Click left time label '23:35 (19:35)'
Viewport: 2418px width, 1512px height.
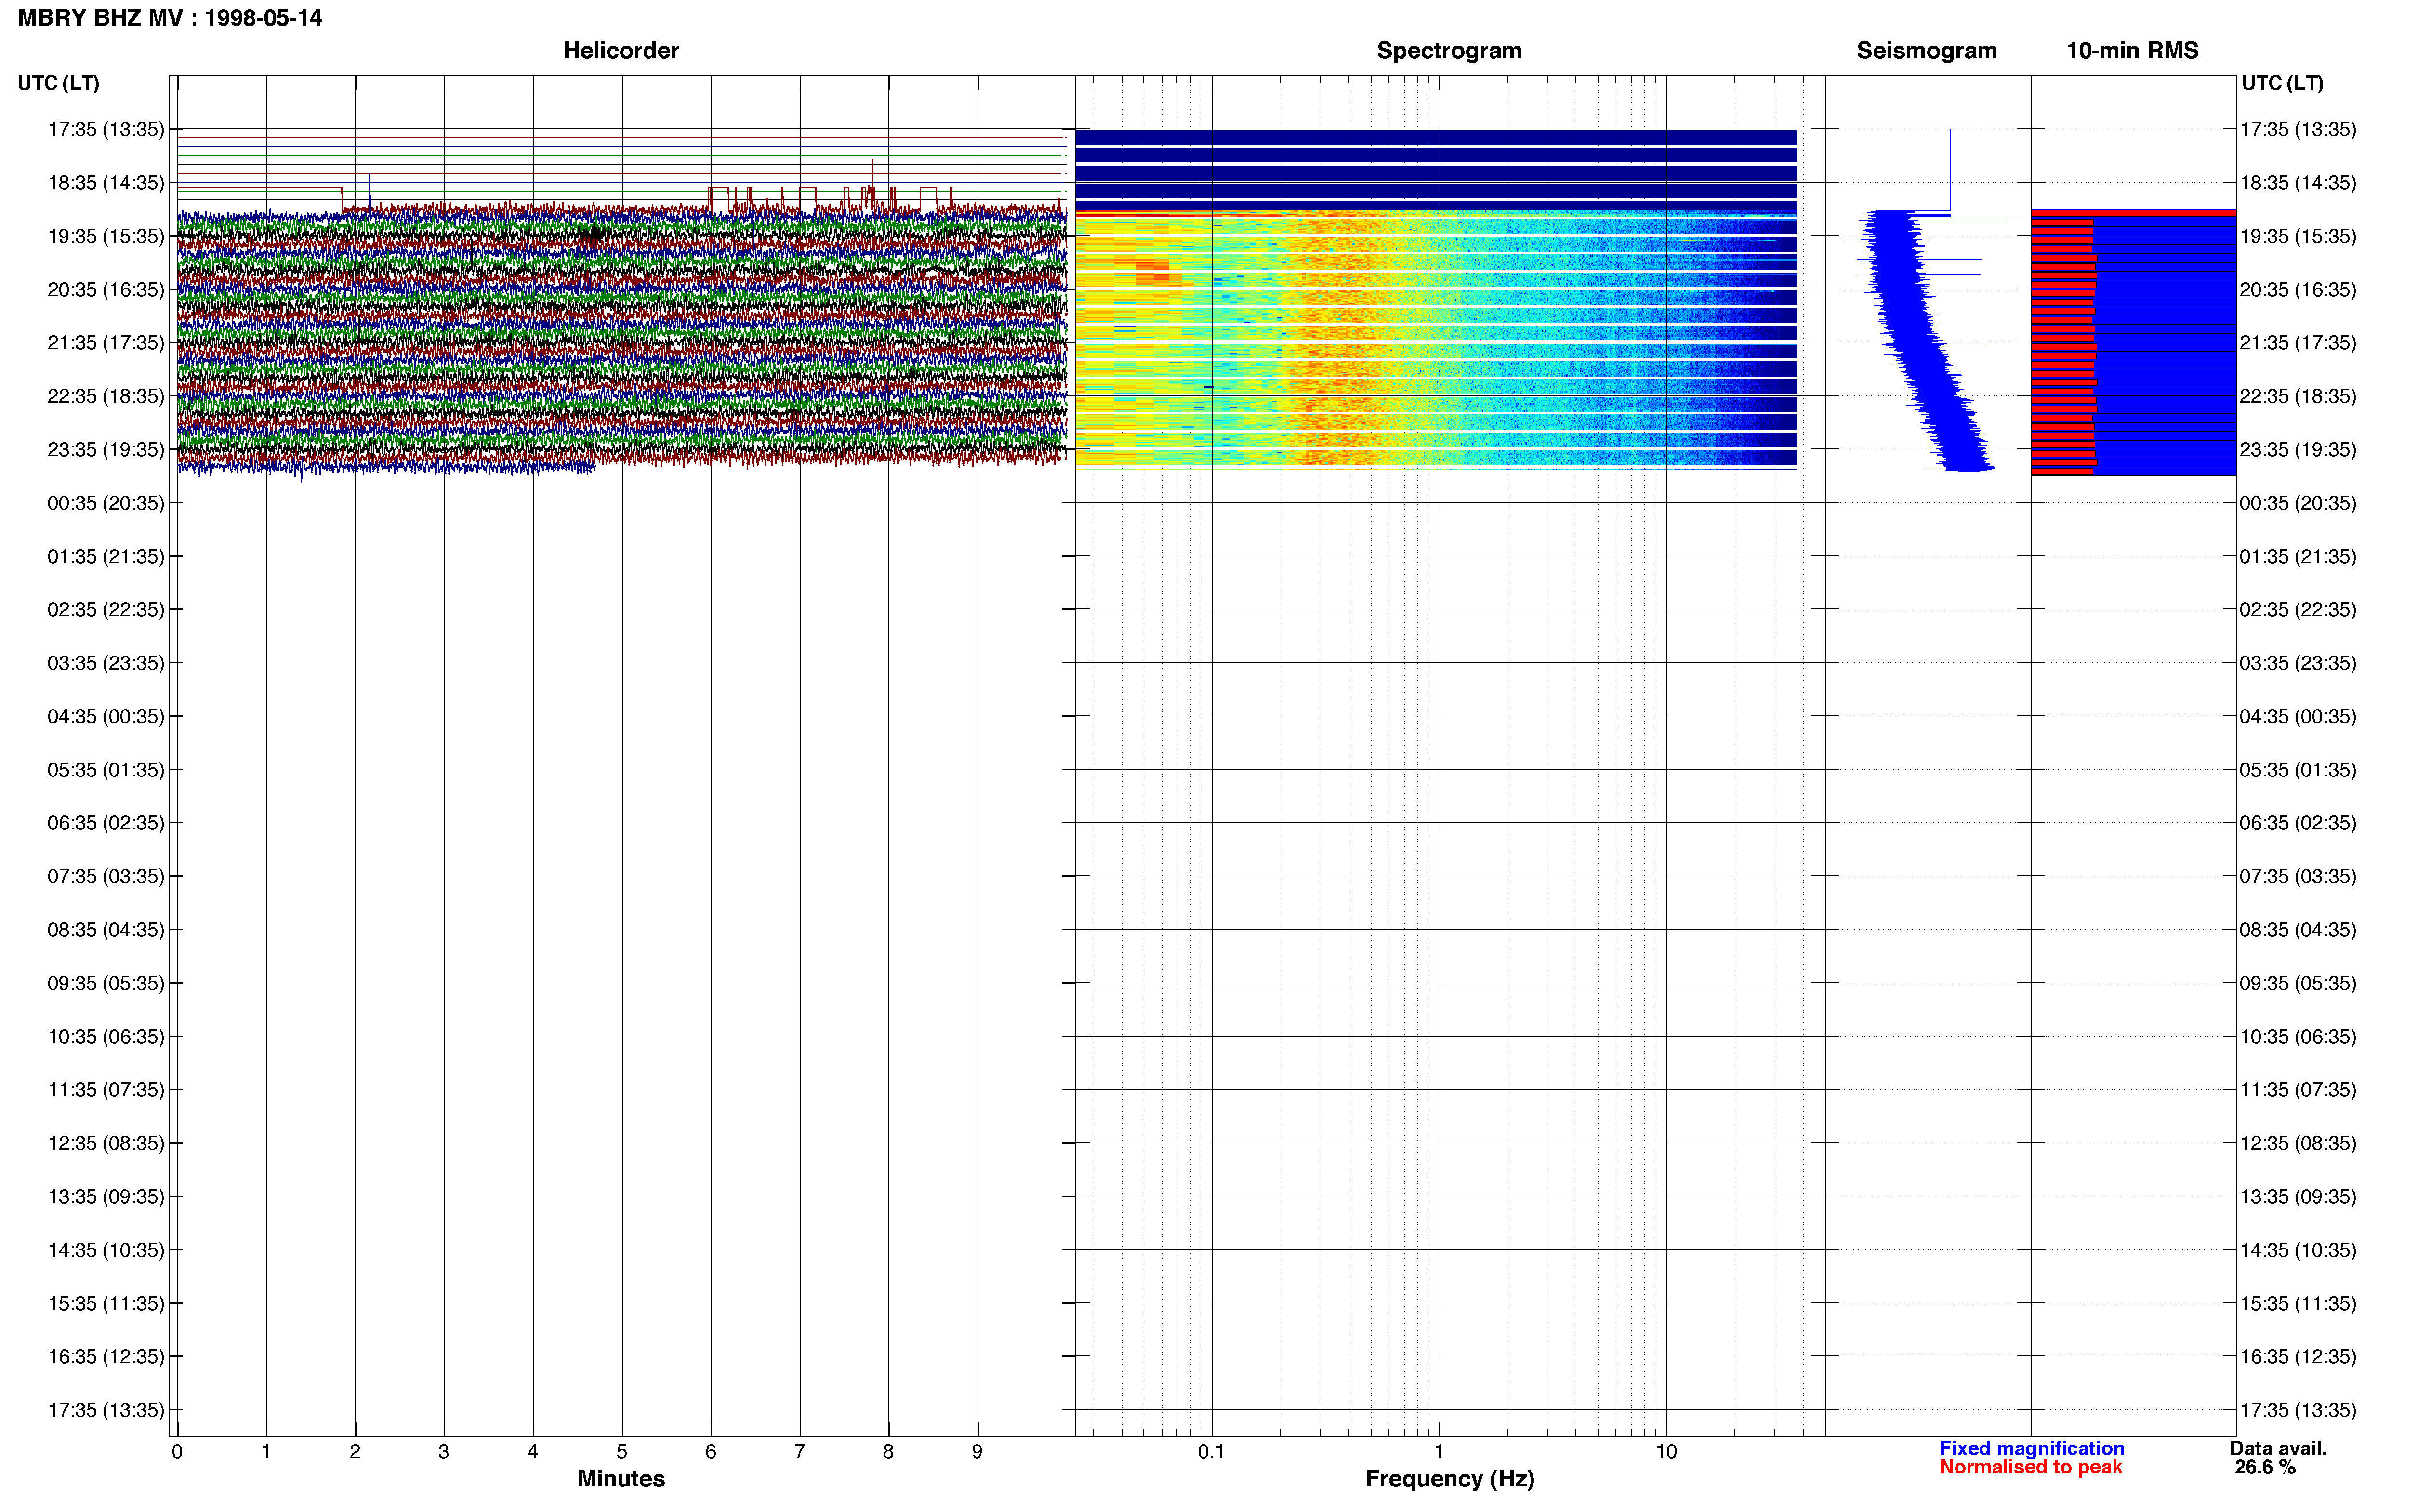click(x=106, y=450)
